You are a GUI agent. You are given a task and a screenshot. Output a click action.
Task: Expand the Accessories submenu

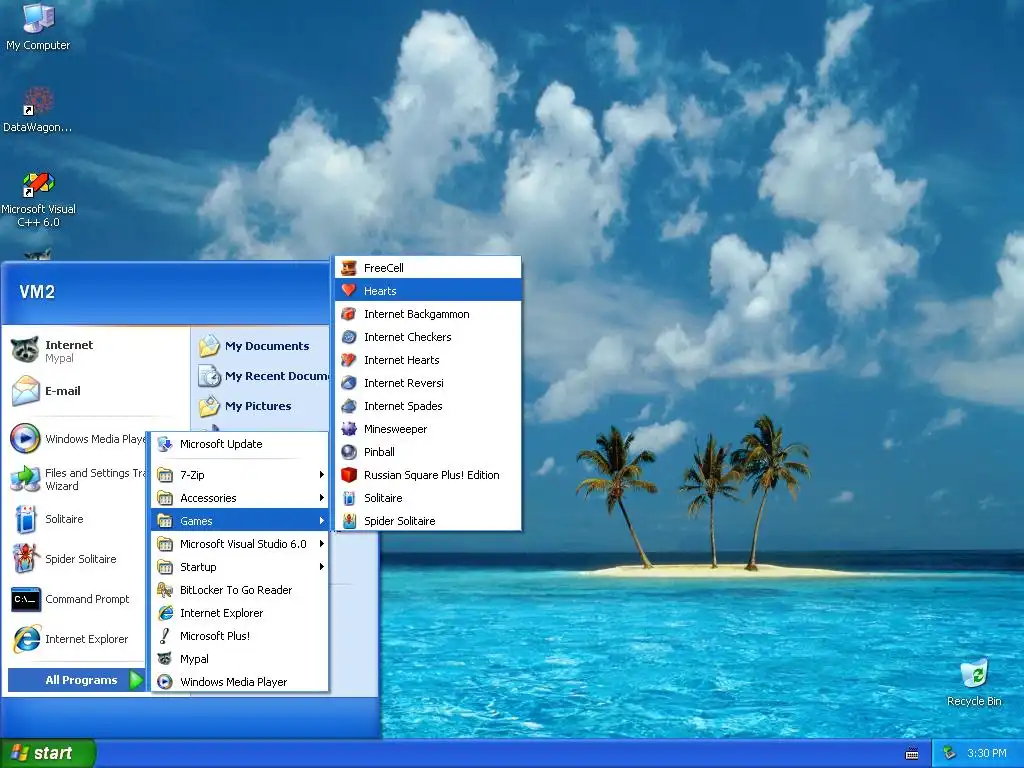click(x=240, y=498)
